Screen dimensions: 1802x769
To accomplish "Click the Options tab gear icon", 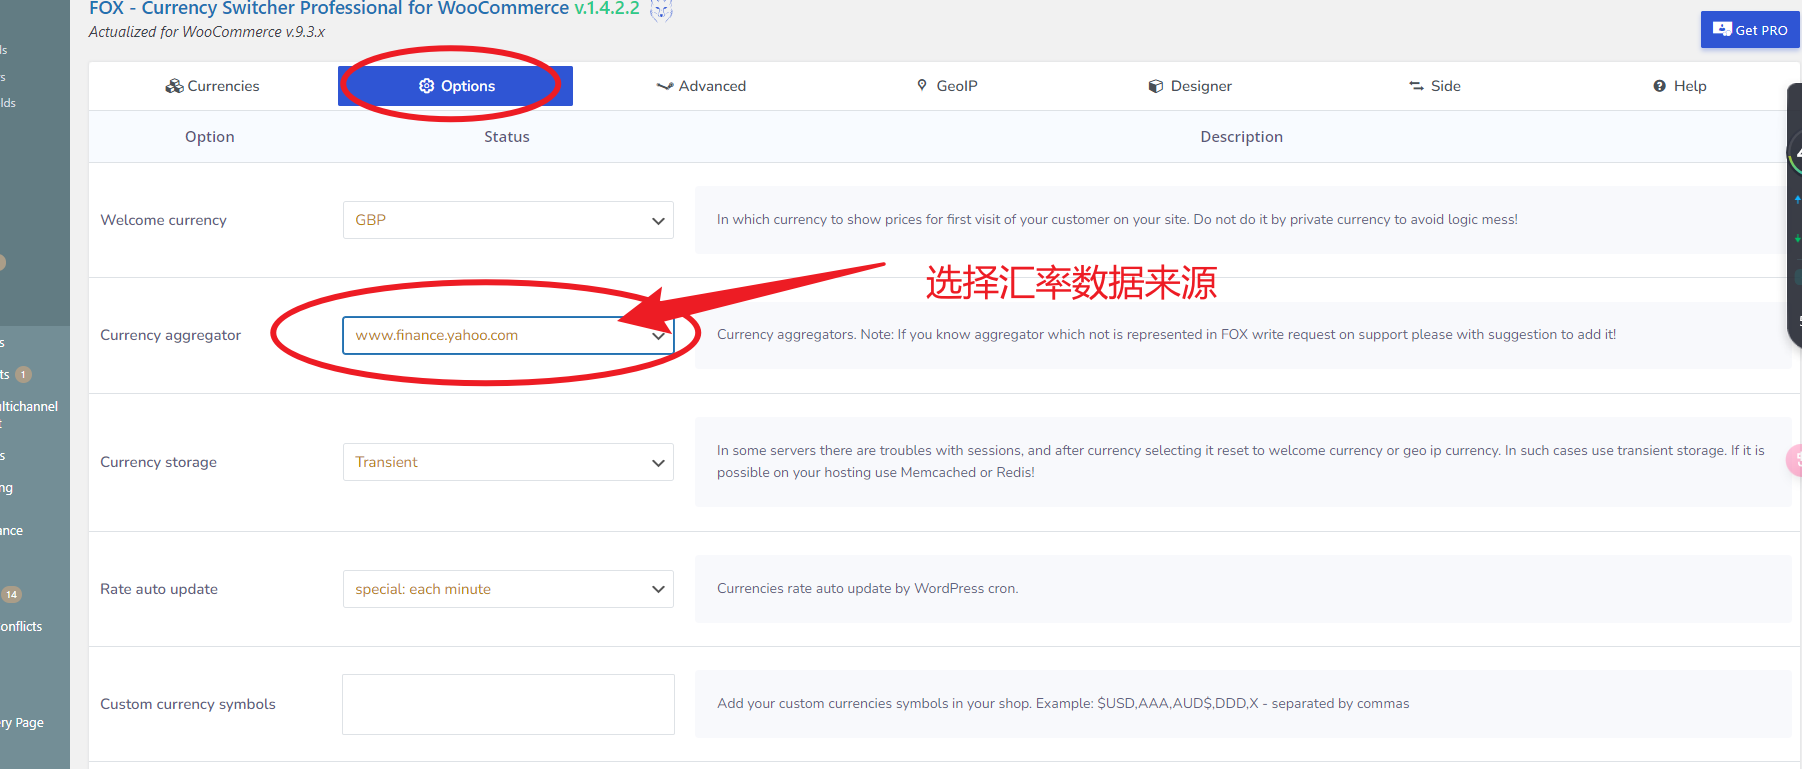I will (427, 86).
